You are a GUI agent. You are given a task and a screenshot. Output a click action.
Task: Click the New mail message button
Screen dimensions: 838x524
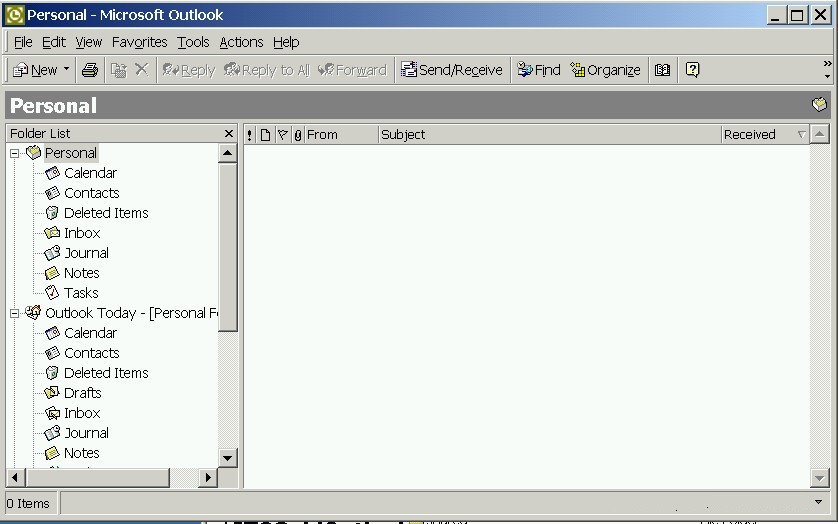[x=35, y=70]
